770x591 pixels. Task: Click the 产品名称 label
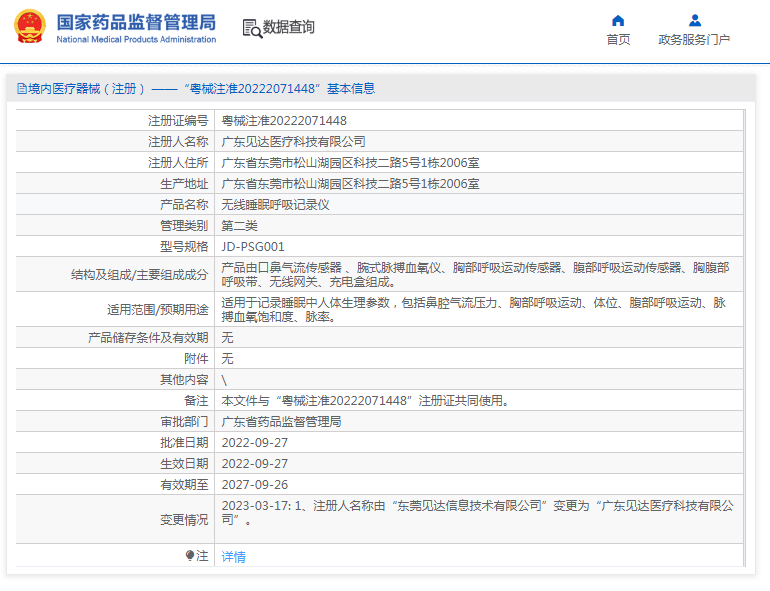[x=184, y=205]
